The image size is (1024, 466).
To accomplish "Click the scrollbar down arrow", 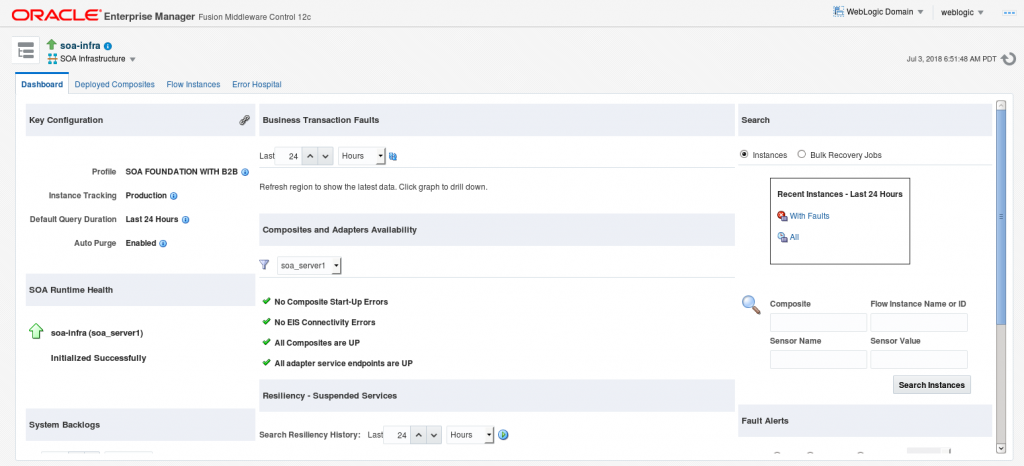I will pyautogui.click(x=1000, y=448).
